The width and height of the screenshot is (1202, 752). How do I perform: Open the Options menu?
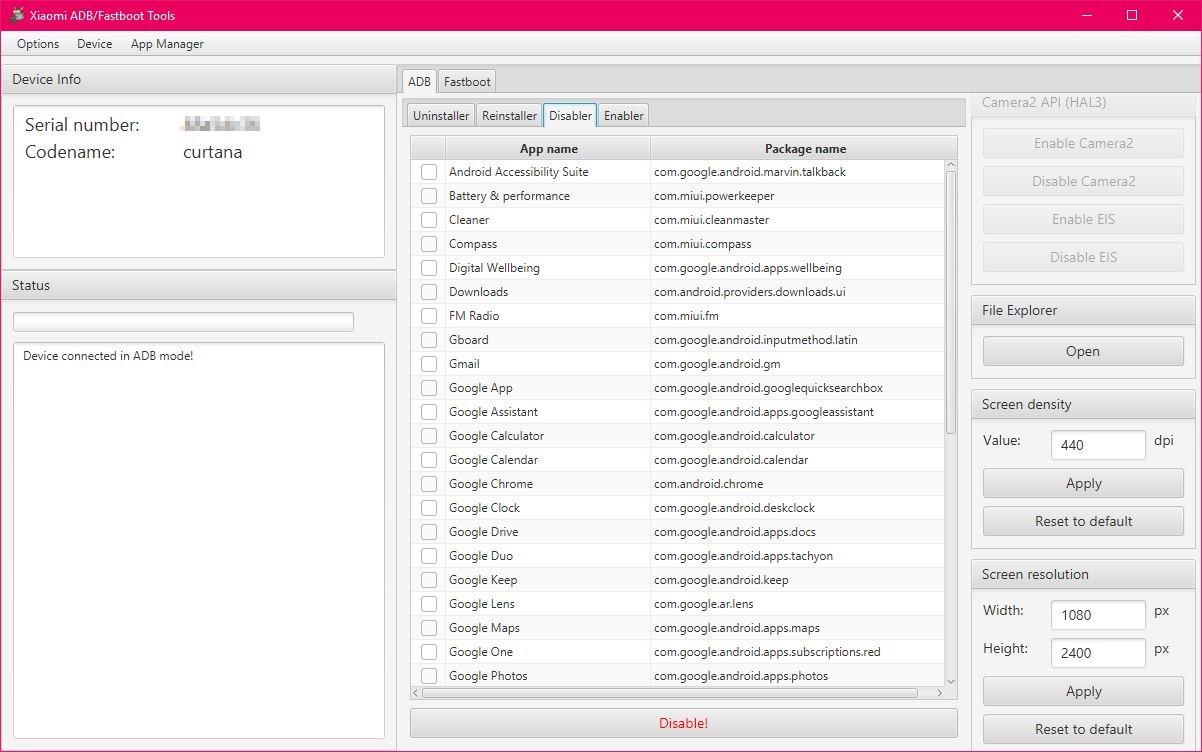38,44
